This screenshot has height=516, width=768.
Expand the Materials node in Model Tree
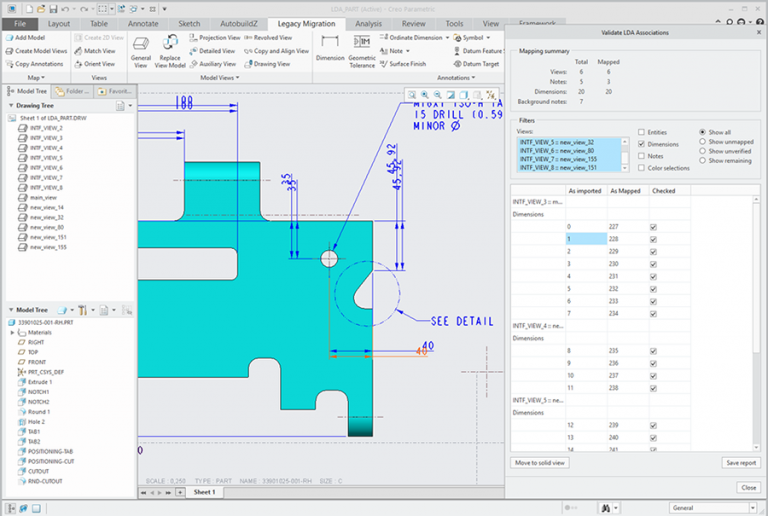point(13,333)
